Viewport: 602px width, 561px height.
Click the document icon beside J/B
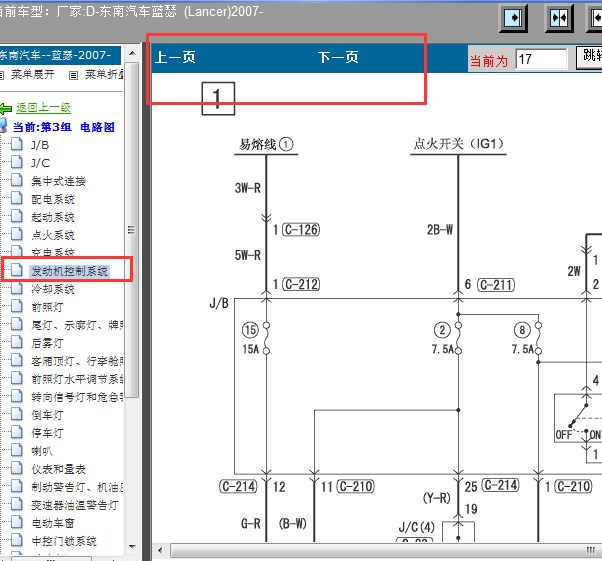pos(17,144)
